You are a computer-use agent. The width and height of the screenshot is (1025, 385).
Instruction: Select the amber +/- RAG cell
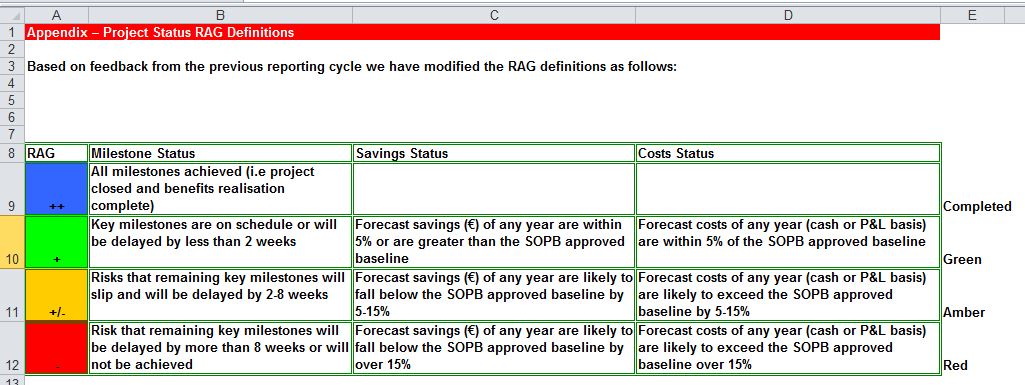click(56, 294)
